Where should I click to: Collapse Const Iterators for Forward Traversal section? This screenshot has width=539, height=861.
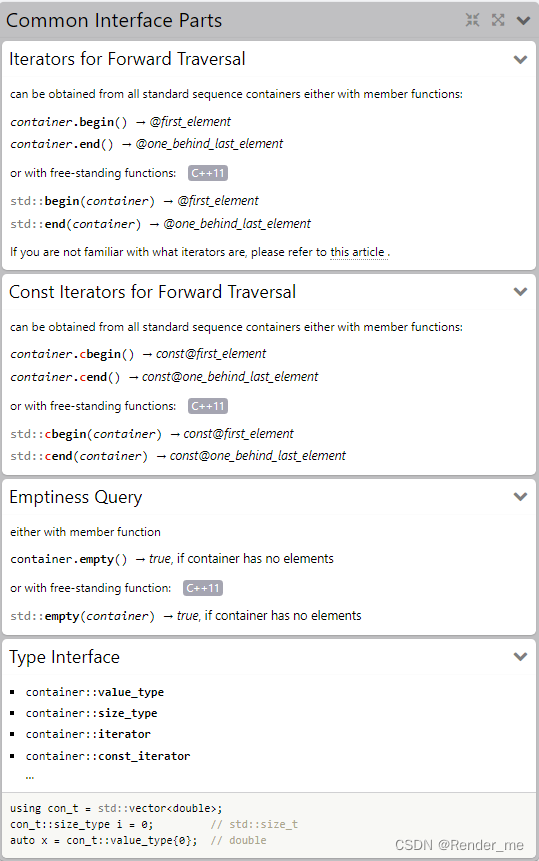(520, 292)
